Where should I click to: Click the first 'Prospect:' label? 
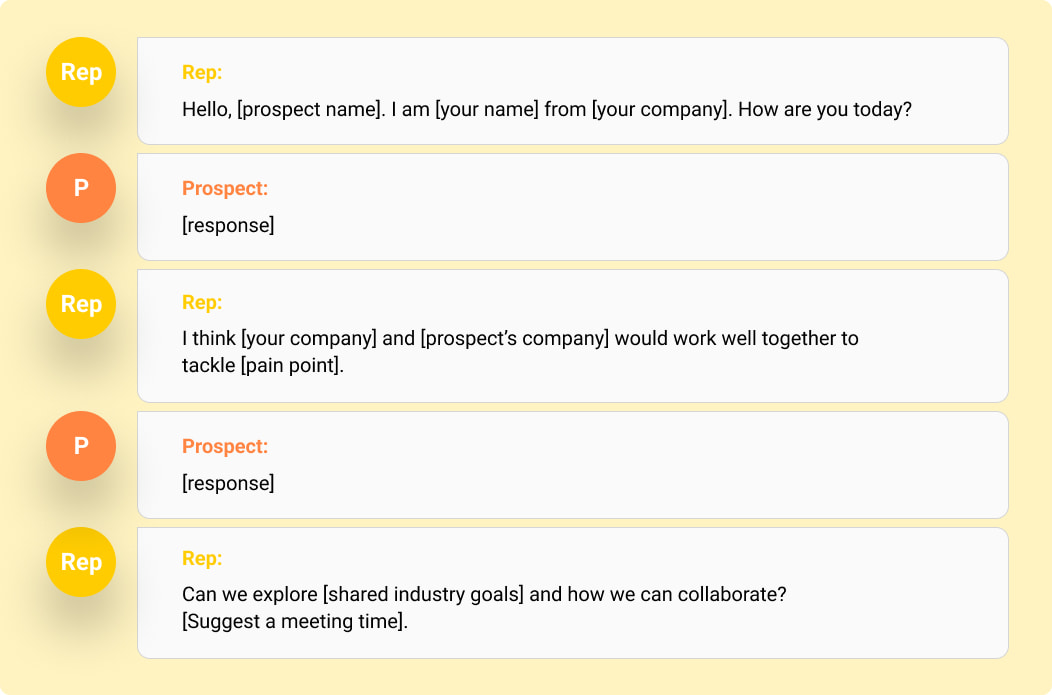click(225, 189)
